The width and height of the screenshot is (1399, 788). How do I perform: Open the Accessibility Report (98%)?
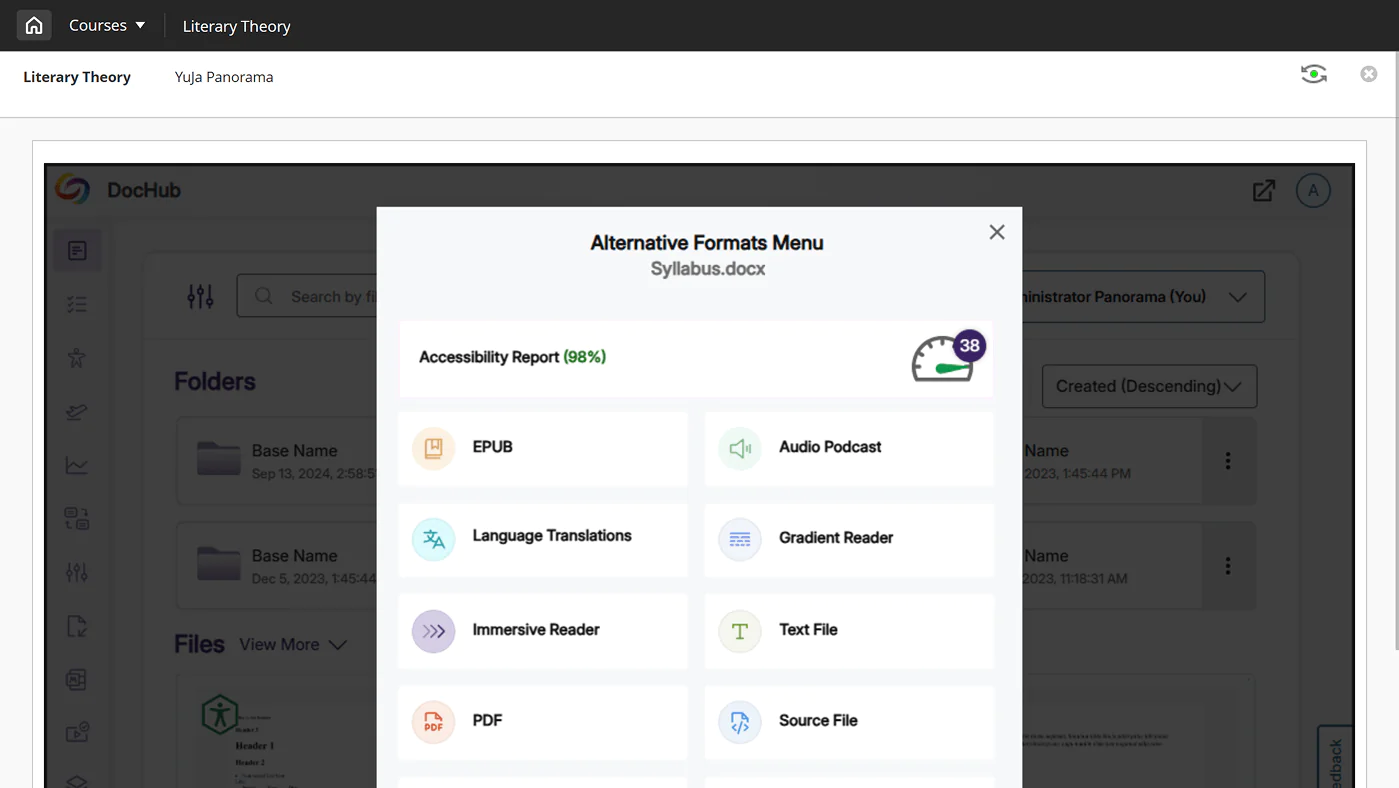[x=512, y=357]
